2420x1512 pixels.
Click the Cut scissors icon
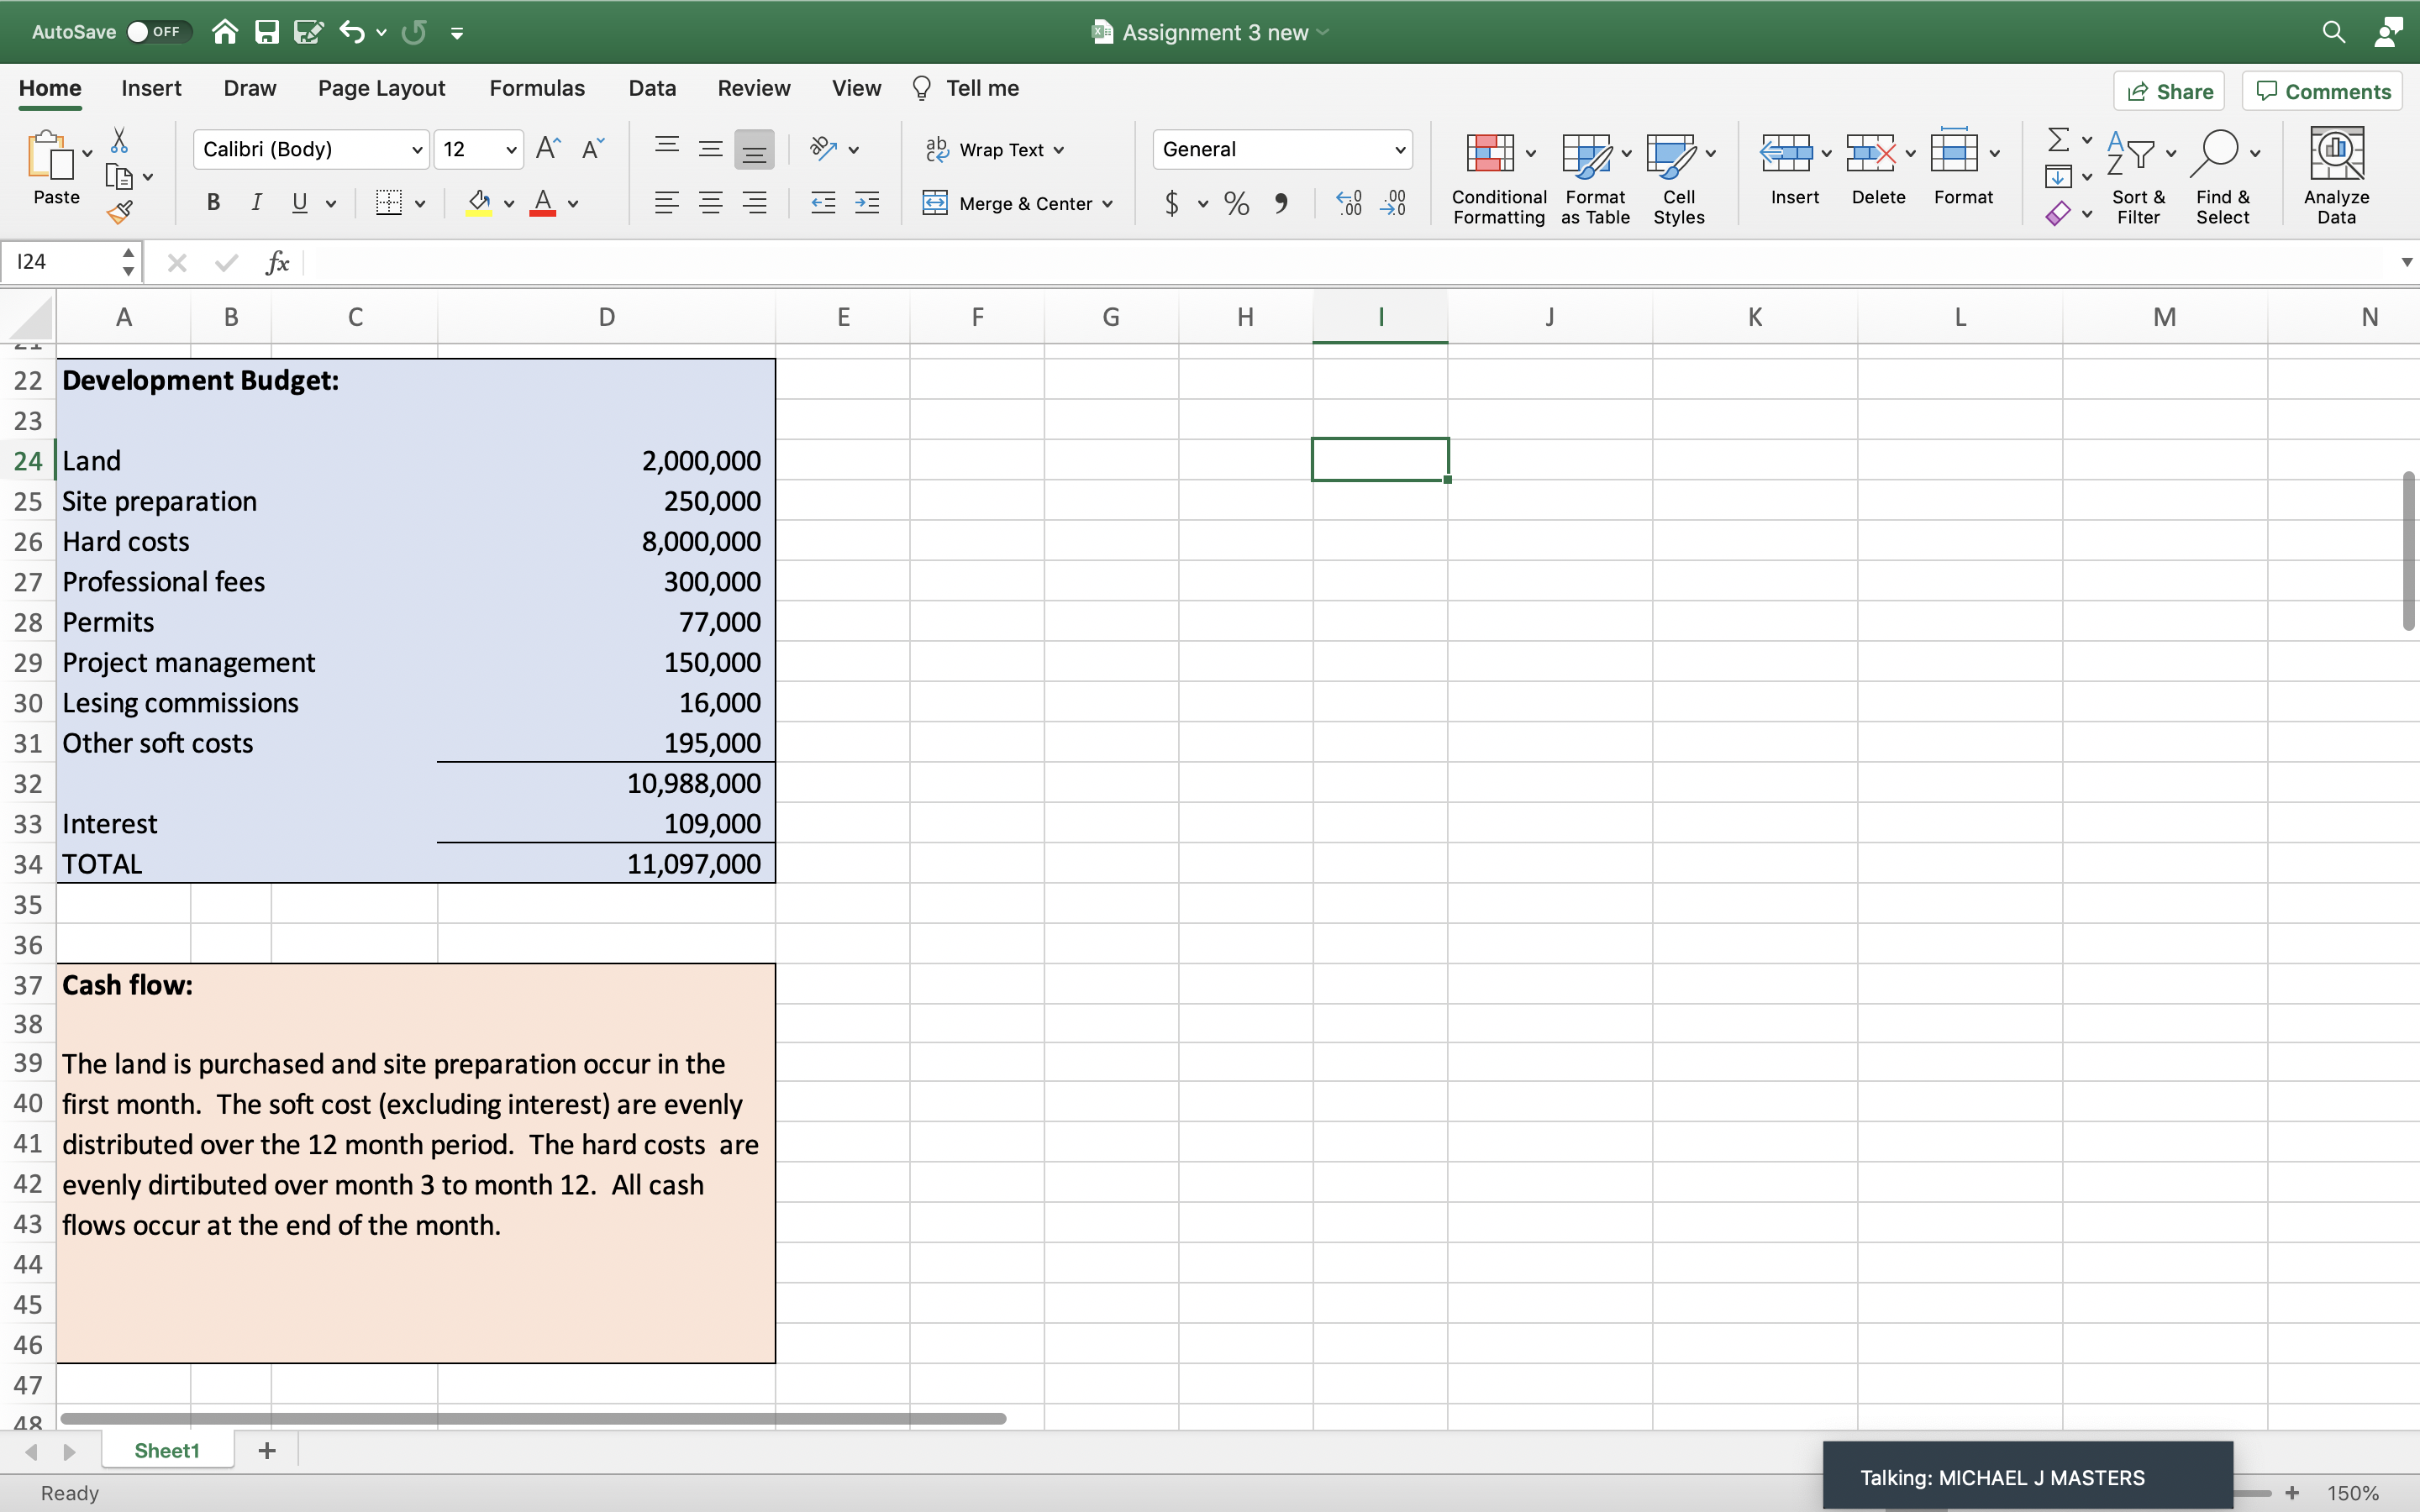119,140
